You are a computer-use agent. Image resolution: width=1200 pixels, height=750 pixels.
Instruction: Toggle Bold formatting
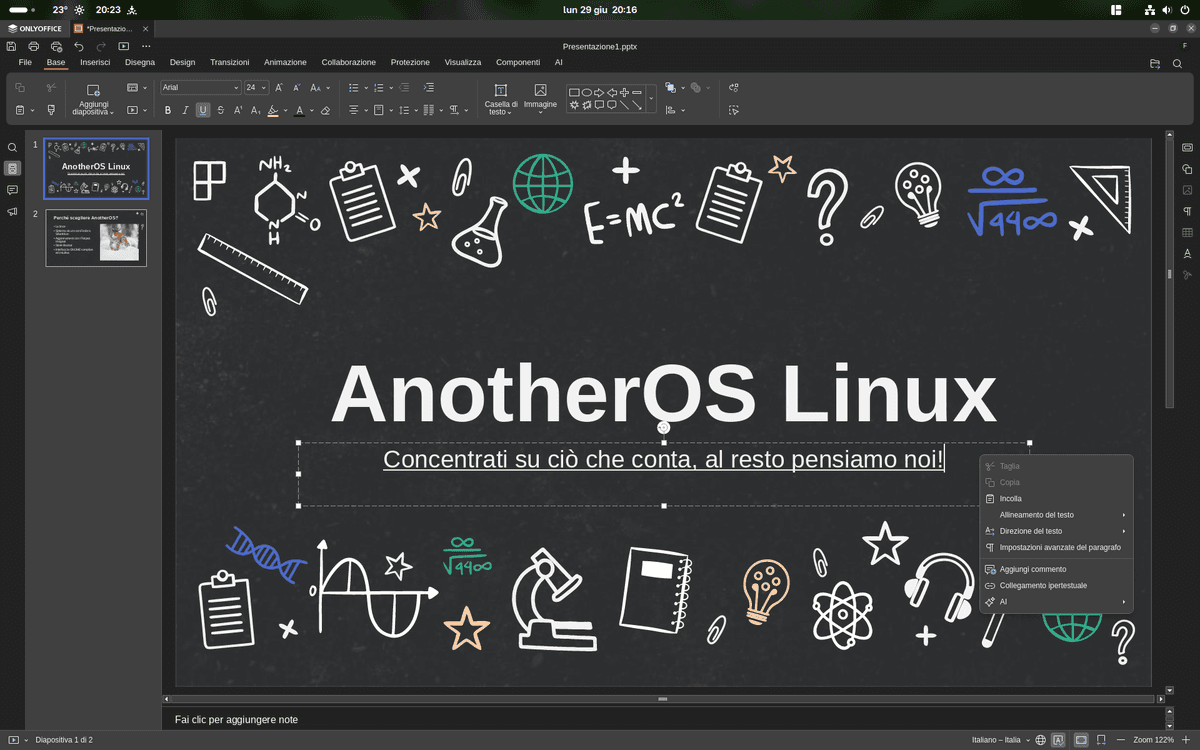(168, 110)
